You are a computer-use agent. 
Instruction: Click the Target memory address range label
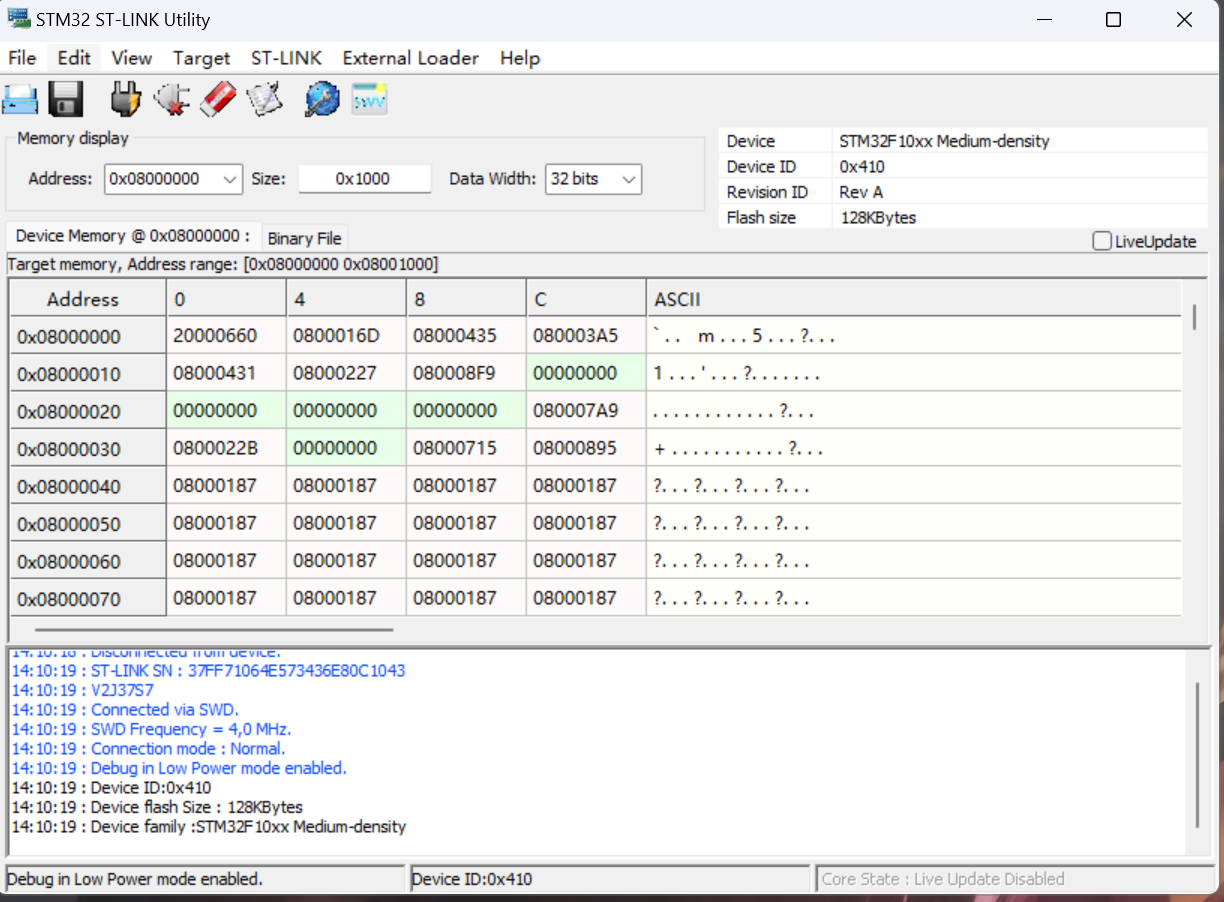222,264
